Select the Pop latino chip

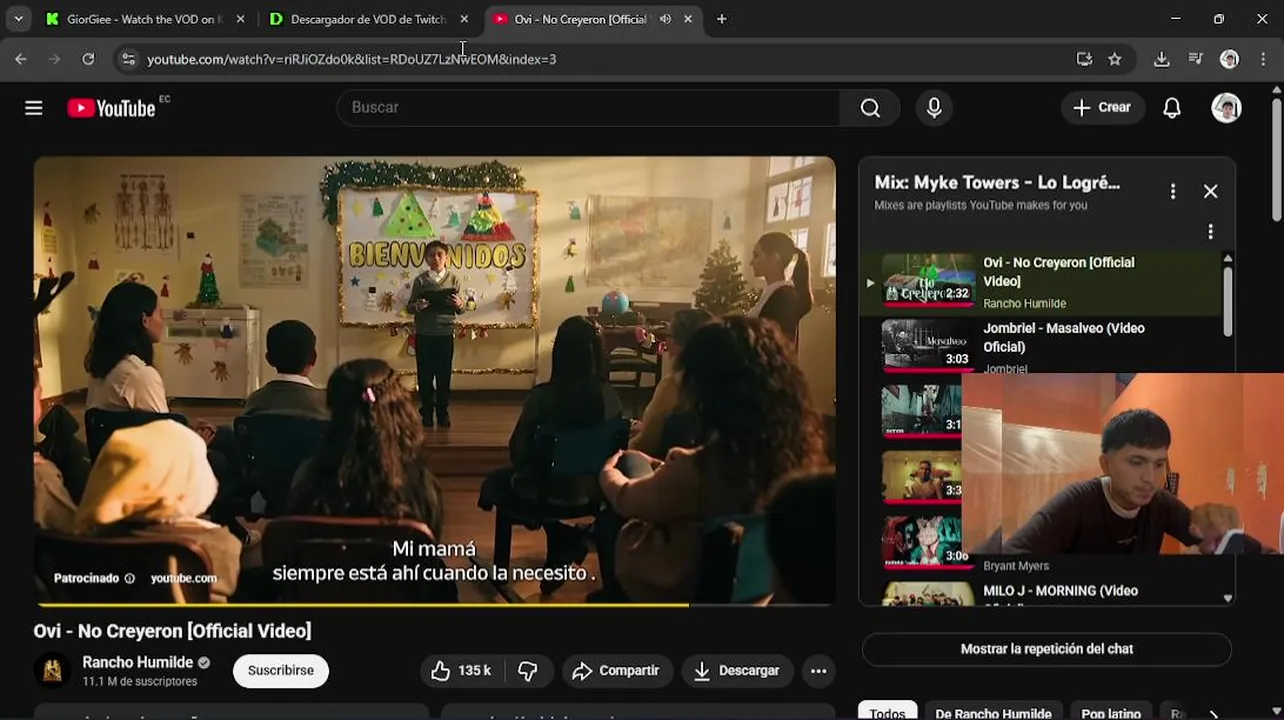tap(1111, 713)
